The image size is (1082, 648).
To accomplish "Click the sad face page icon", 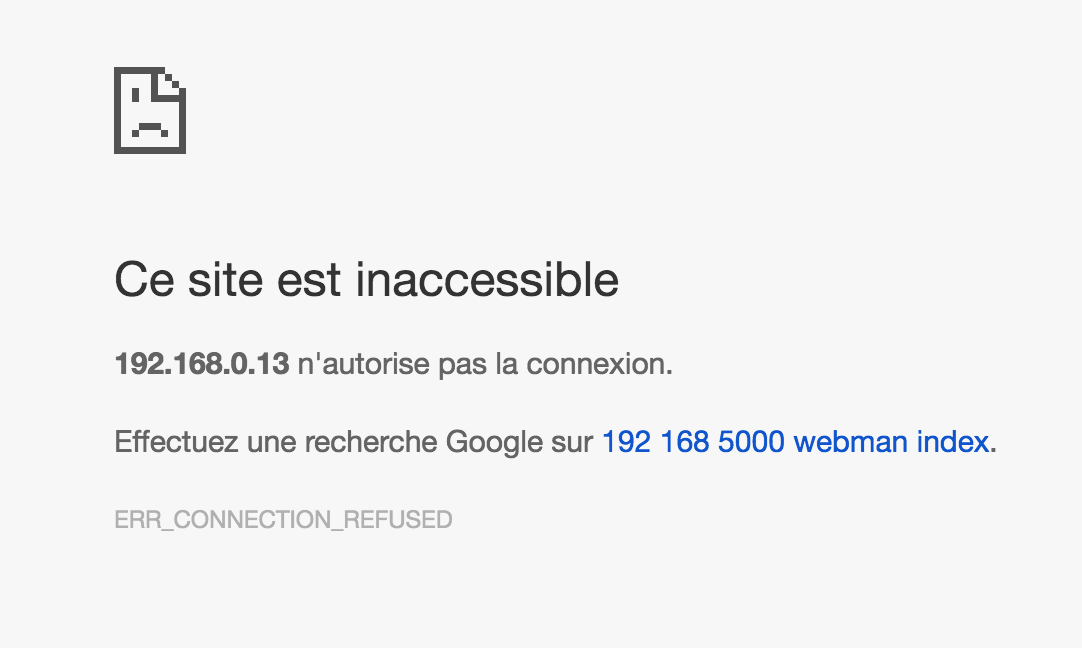I will 150,112.
